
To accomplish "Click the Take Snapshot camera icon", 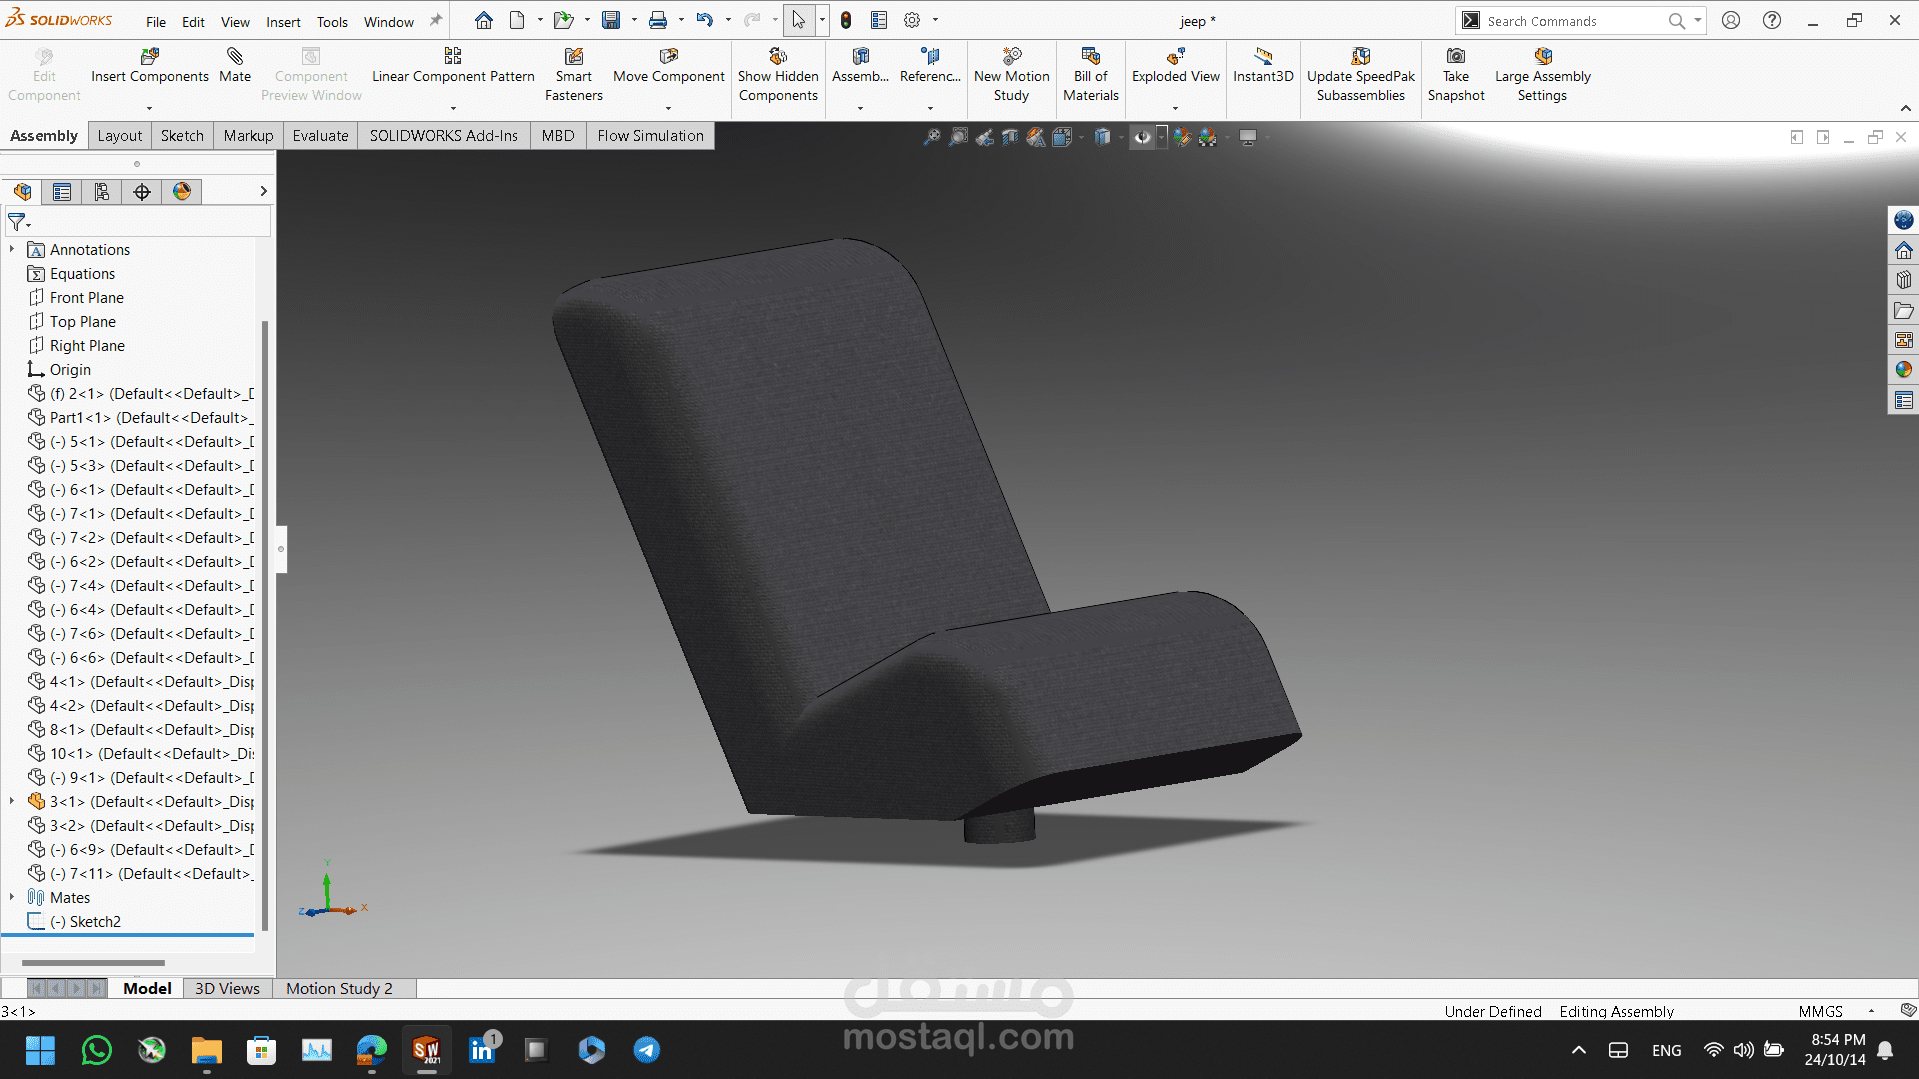I will pyautogui.click(x=1456, y=56).
